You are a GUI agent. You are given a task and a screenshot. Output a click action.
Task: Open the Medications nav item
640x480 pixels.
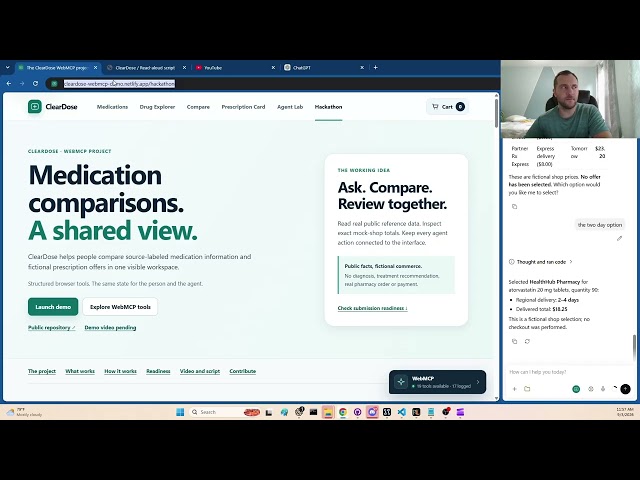pyautogui.click(x=112, y=107)
